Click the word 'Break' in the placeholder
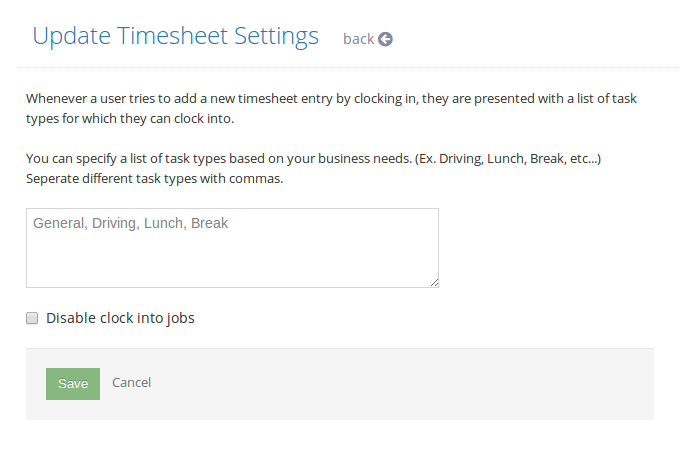The image size is (680, 452). tap(209, 223)
